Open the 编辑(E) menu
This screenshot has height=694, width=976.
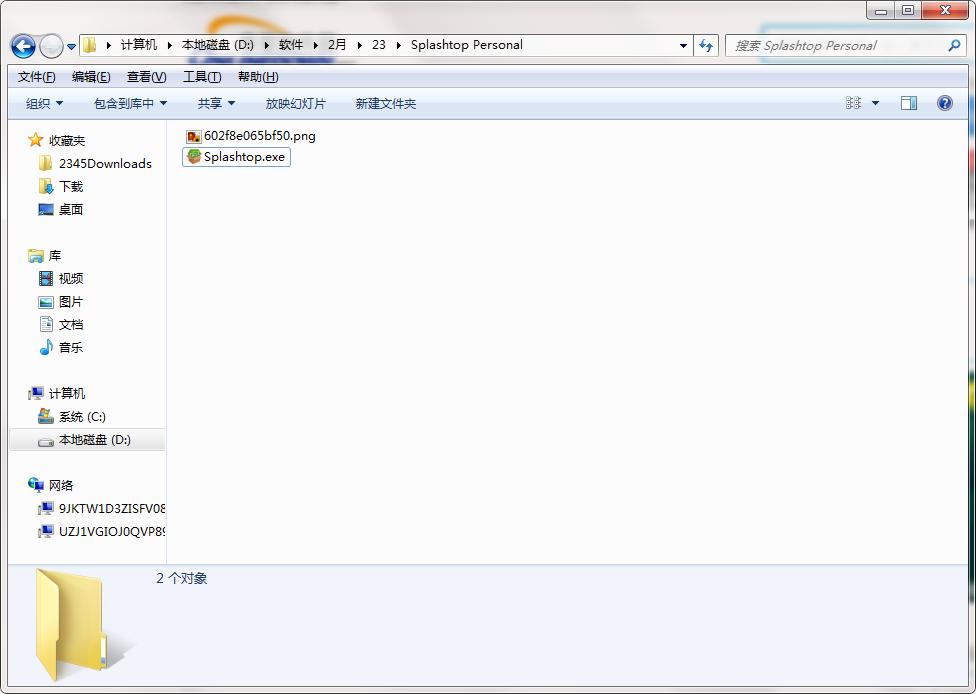tap(91, 77)
